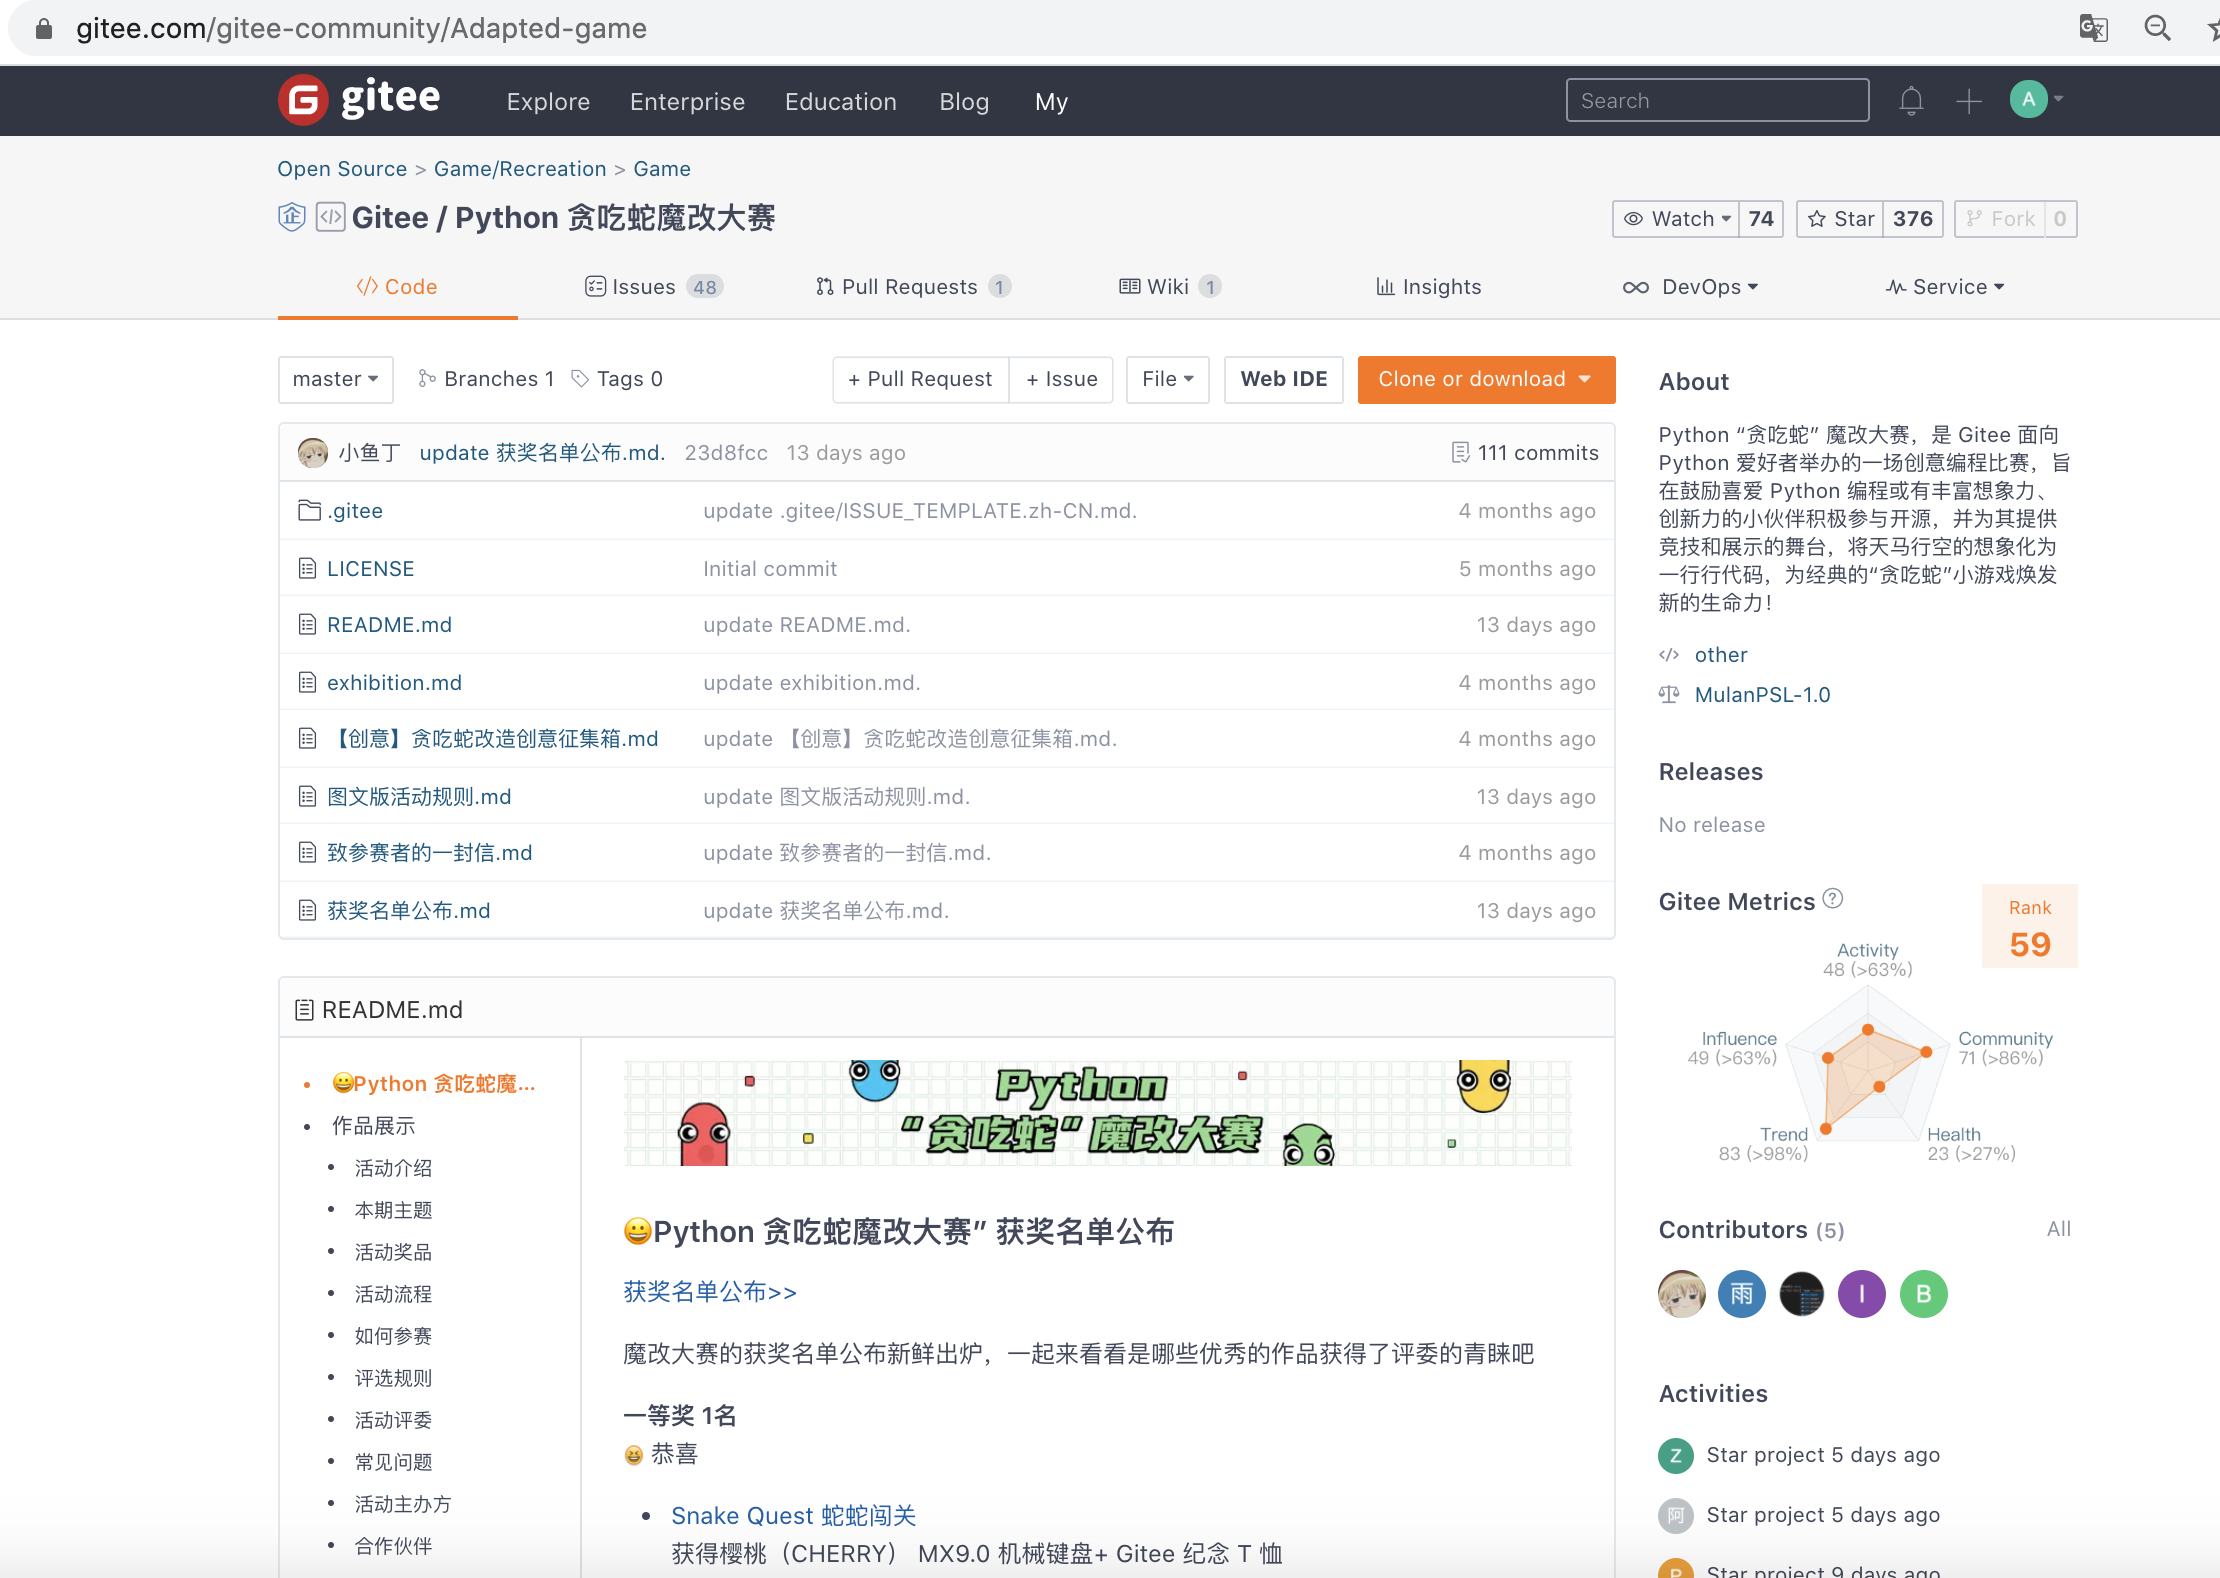
Task: Expand the DevOps menu
Action: coord(1690,287)
